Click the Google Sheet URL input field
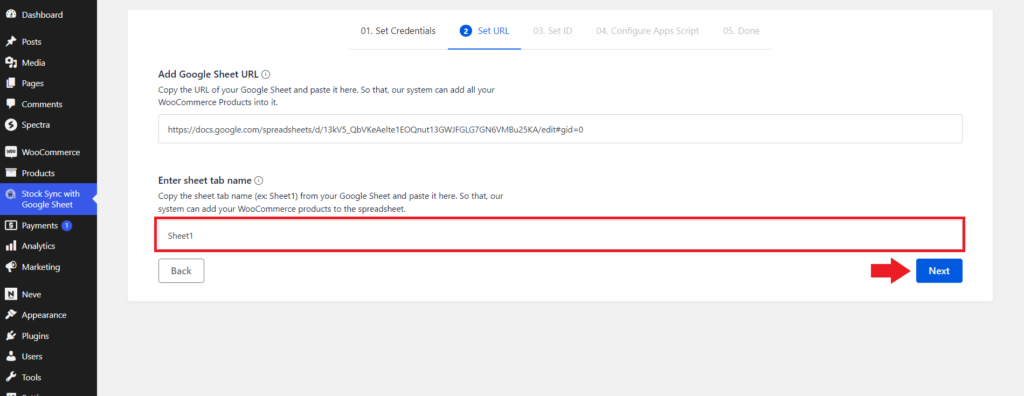This screenshot has width=1024, height=396. click(x=560, y=129)
